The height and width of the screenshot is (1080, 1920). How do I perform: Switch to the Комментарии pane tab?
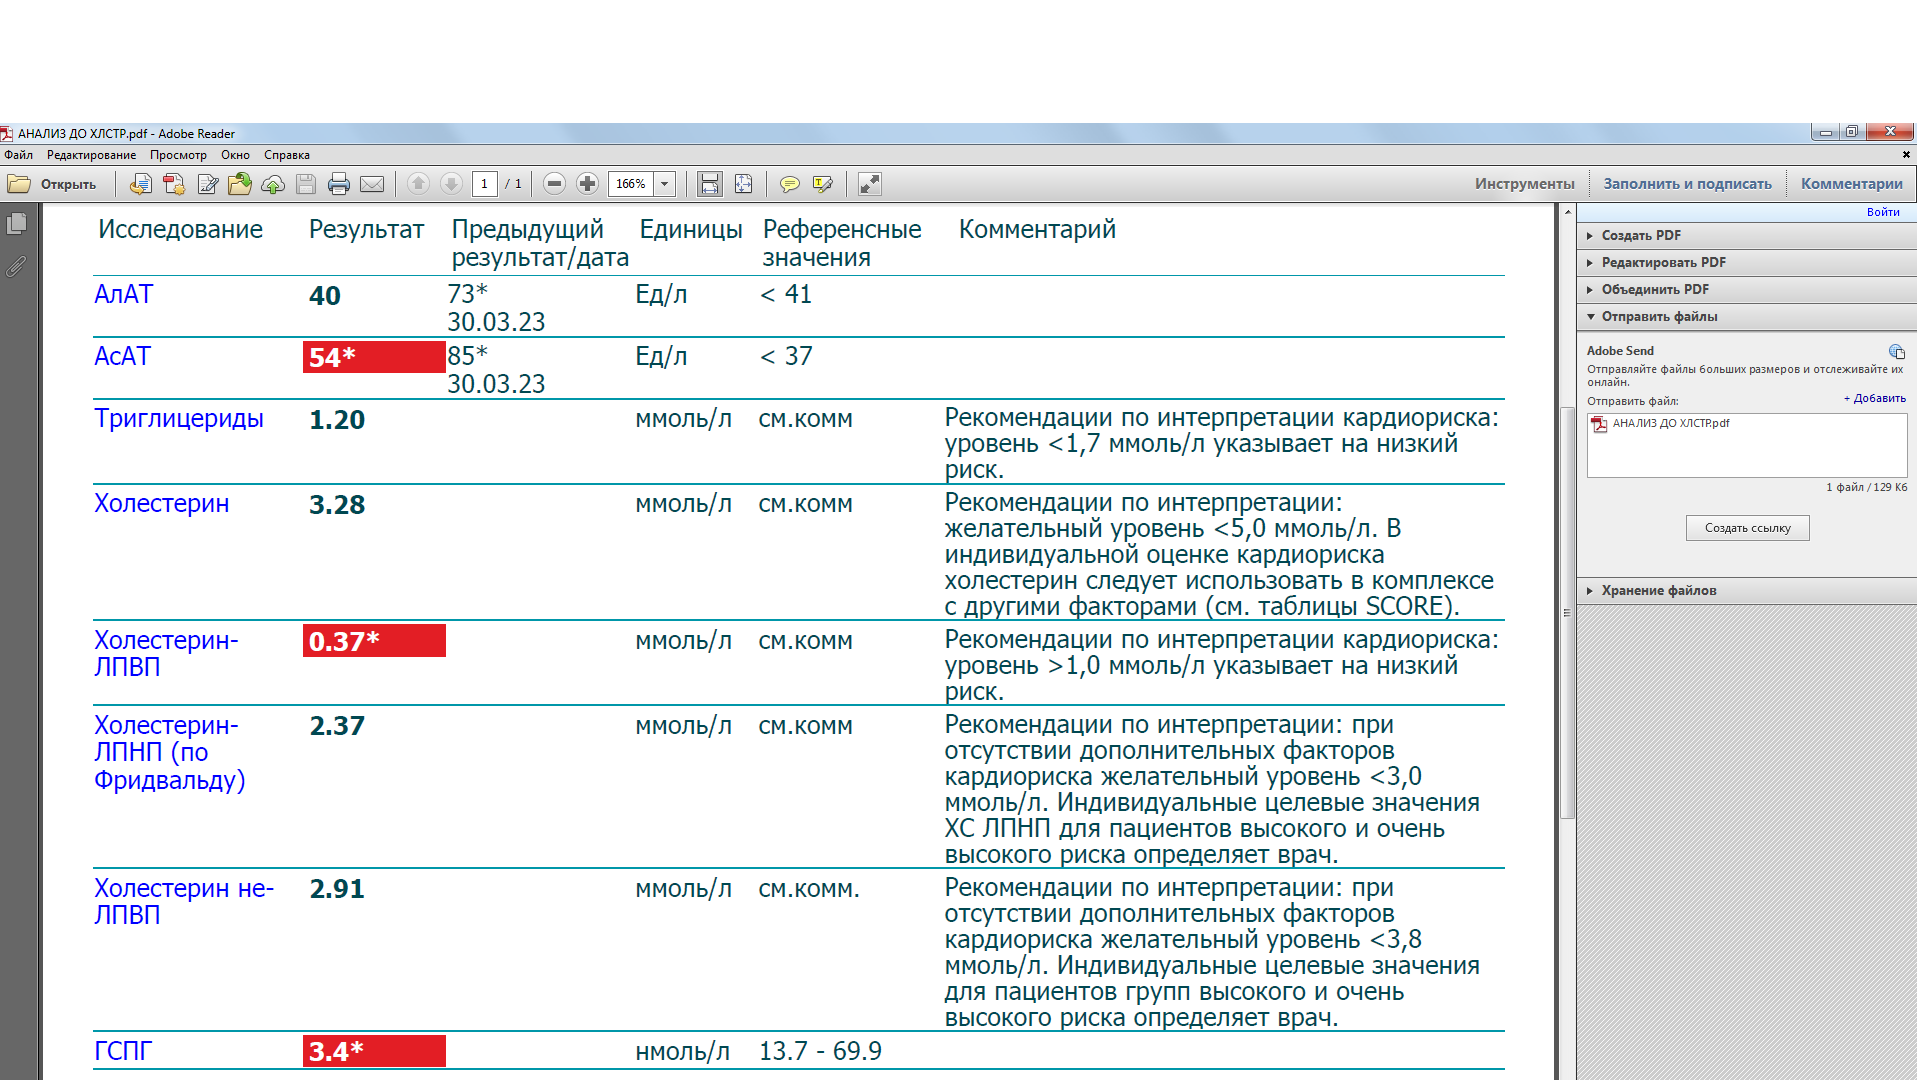[1851, 184]
